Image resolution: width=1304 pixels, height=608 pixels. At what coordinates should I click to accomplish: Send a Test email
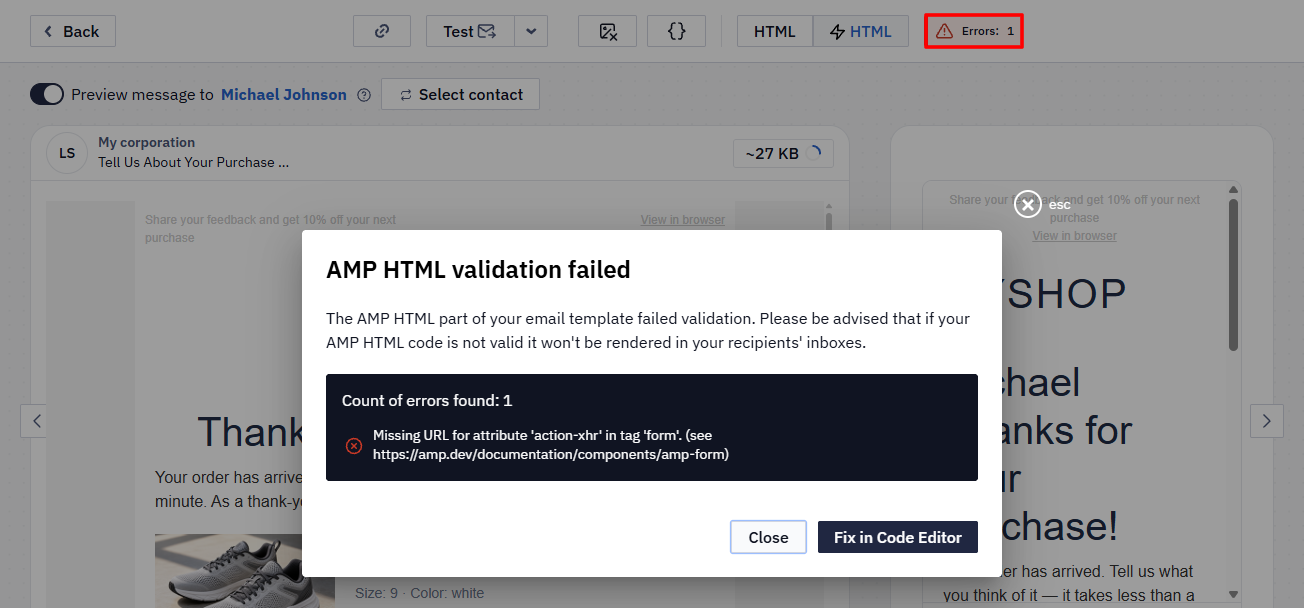click(x=470, y=31)
